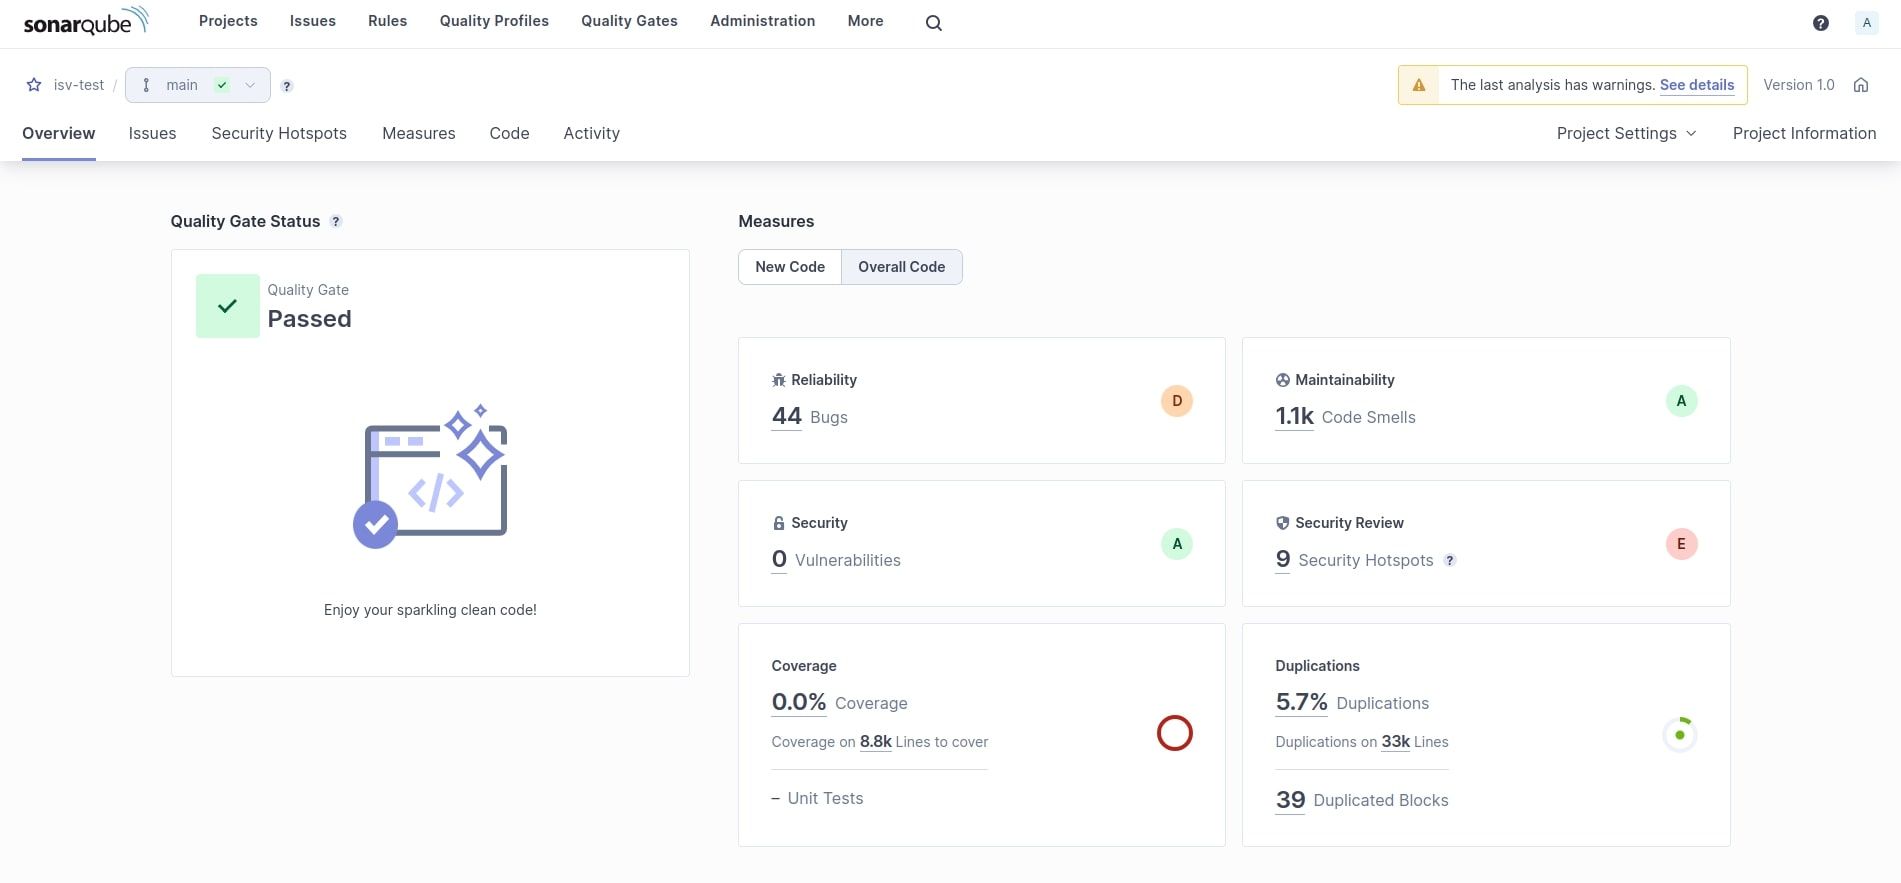Click the Security Review shield icon
Image resolution: width=1901 pixels, height=883 pixels.
(x=1283, y=523)
